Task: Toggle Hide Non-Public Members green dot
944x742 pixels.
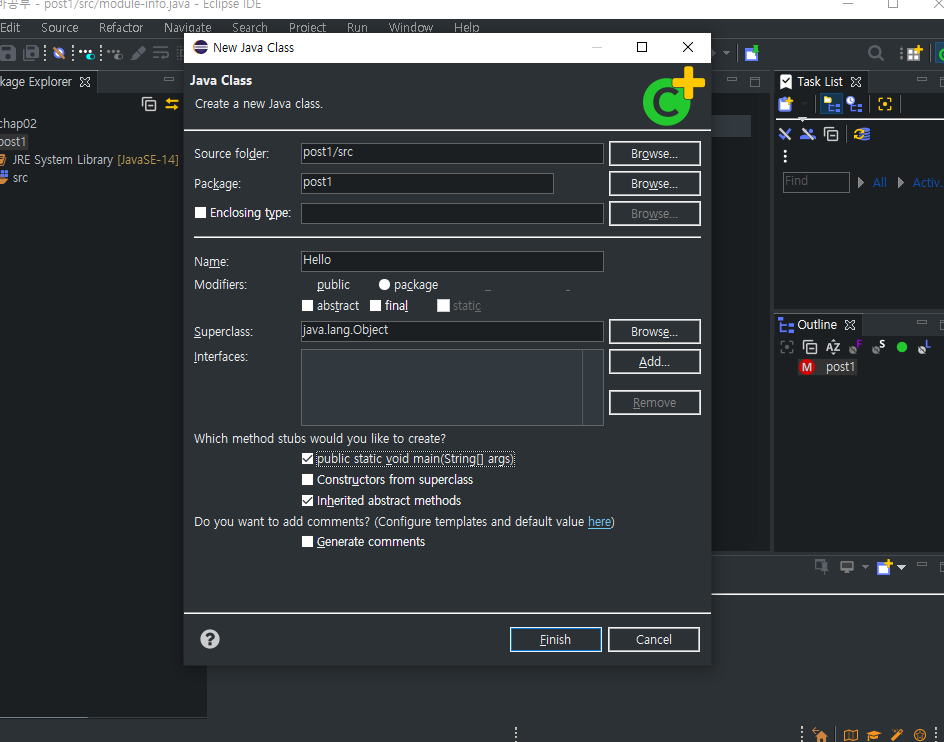Action: (902, 347)
